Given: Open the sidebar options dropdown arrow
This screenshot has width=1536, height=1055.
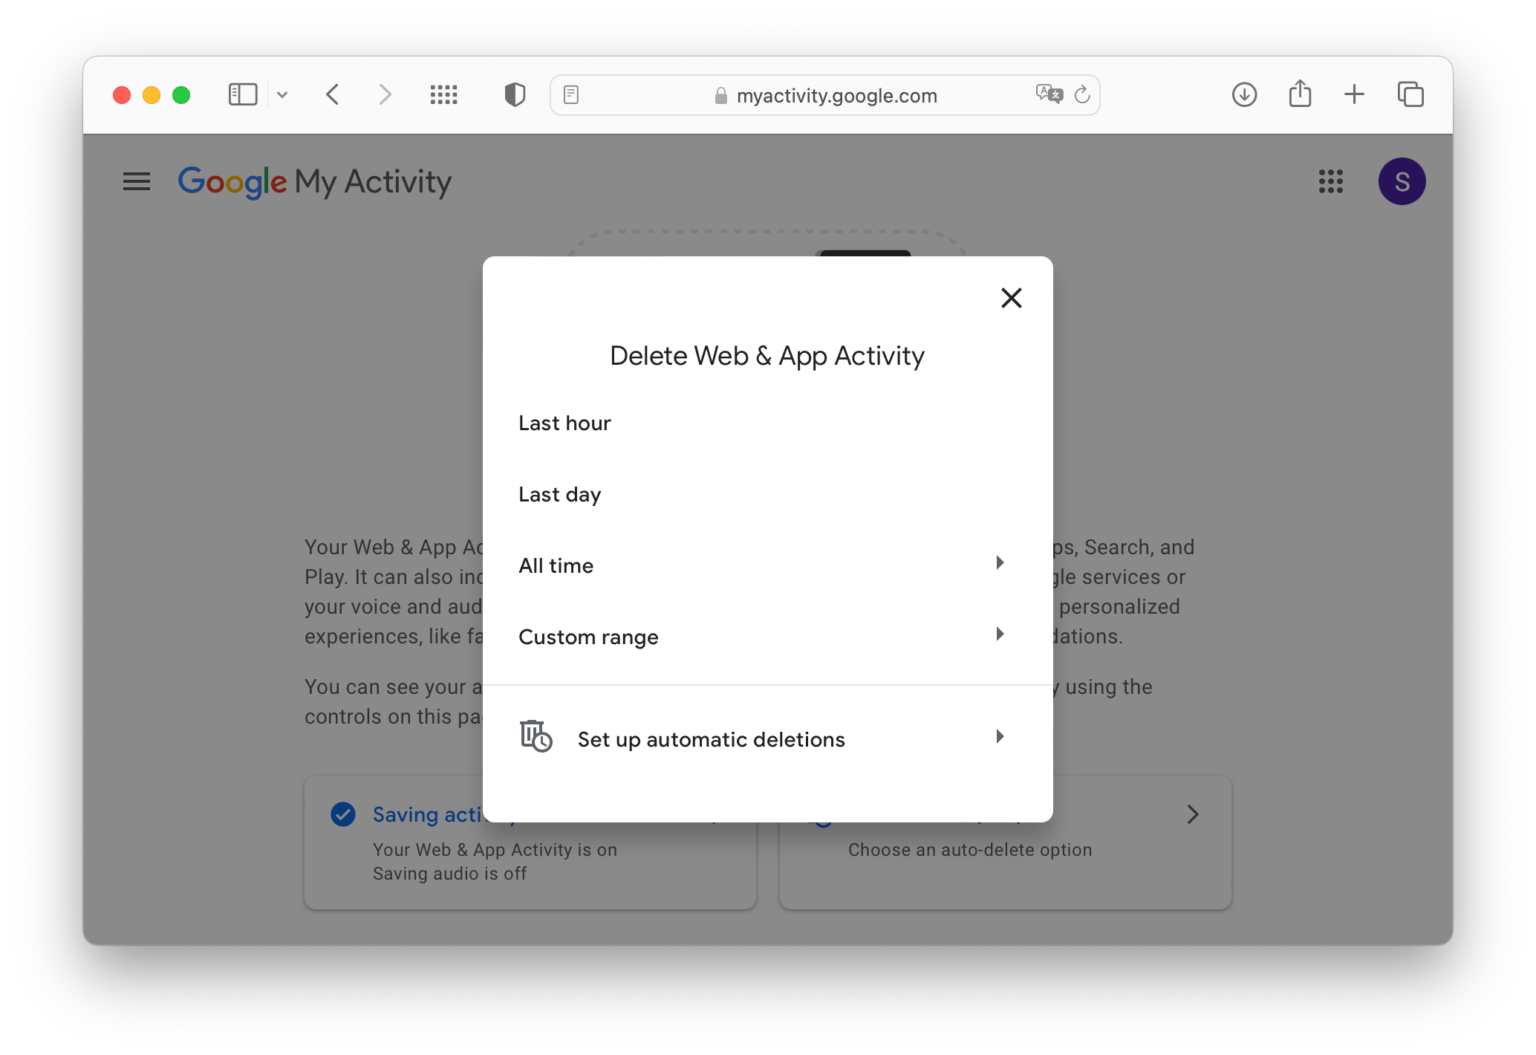Looking at the screenshot, I should (282, 95).
